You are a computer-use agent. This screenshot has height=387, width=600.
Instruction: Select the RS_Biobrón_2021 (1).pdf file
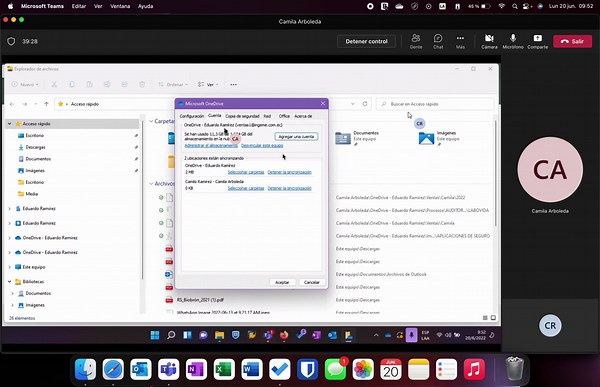[x=200, y=300]
